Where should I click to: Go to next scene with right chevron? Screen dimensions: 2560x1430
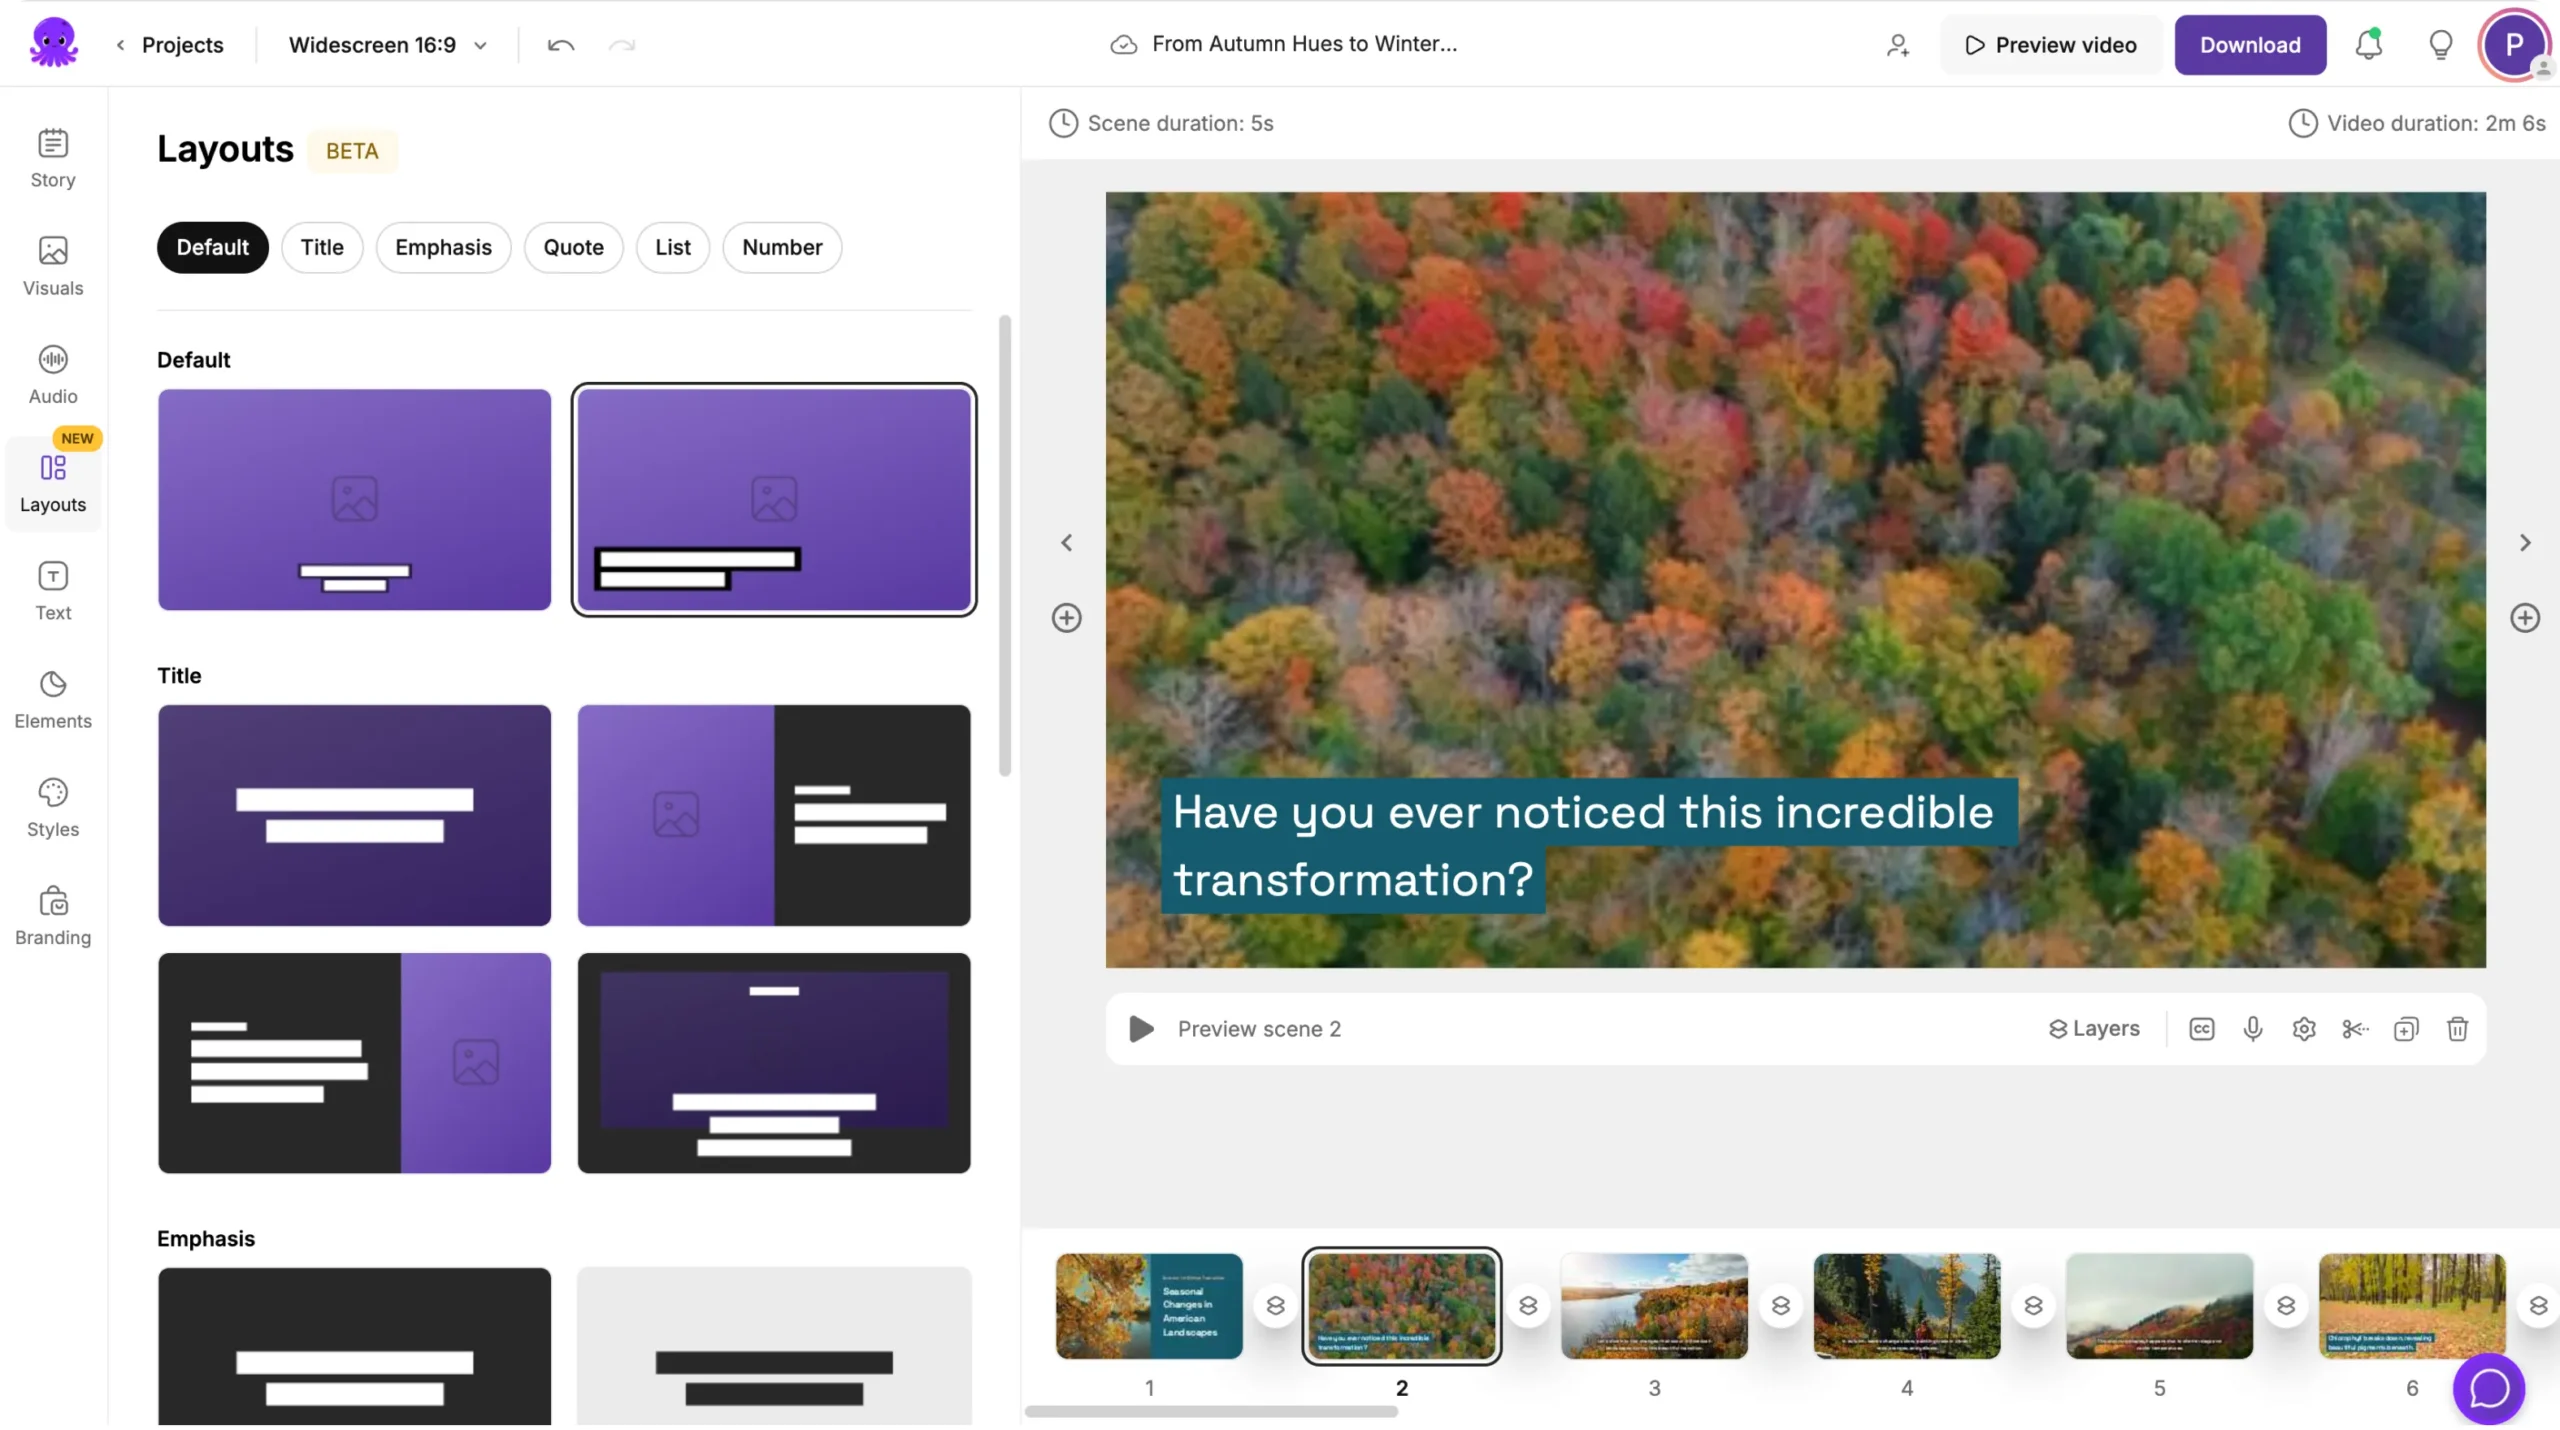point(2525,543)
